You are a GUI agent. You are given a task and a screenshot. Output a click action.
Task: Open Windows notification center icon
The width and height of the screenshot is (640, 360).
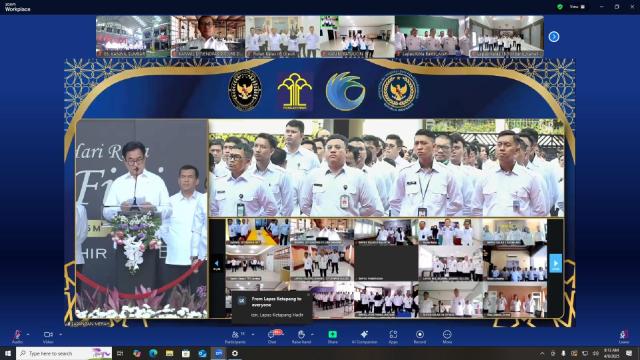[629, 353]
